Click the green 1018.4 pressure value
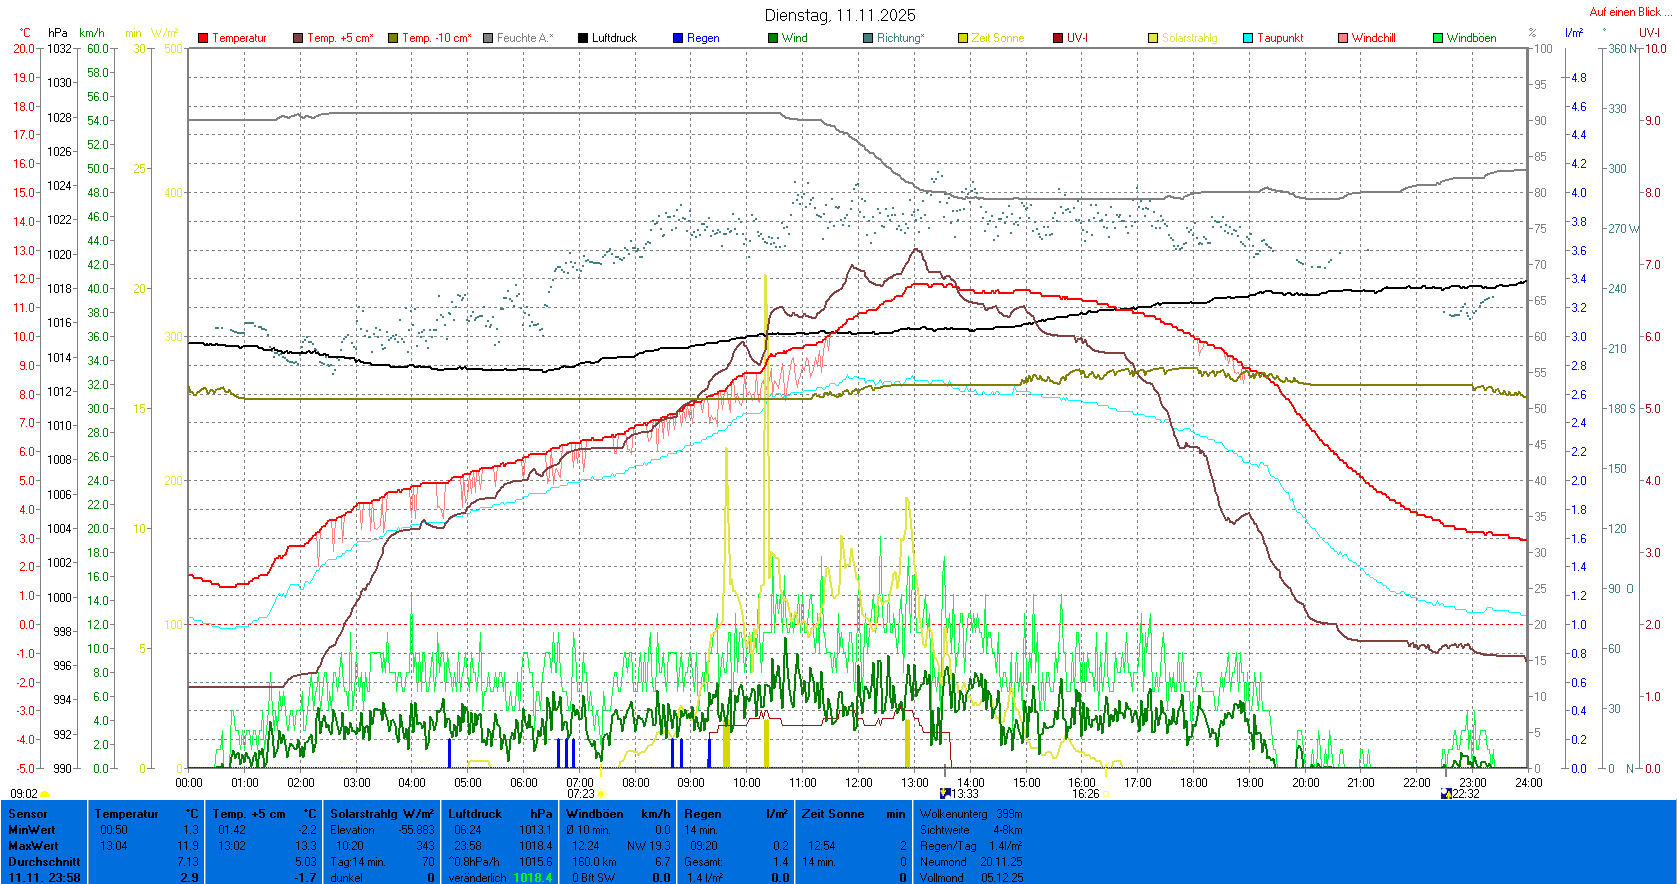This screenshot has width=1677, height=884. point(532,878)
